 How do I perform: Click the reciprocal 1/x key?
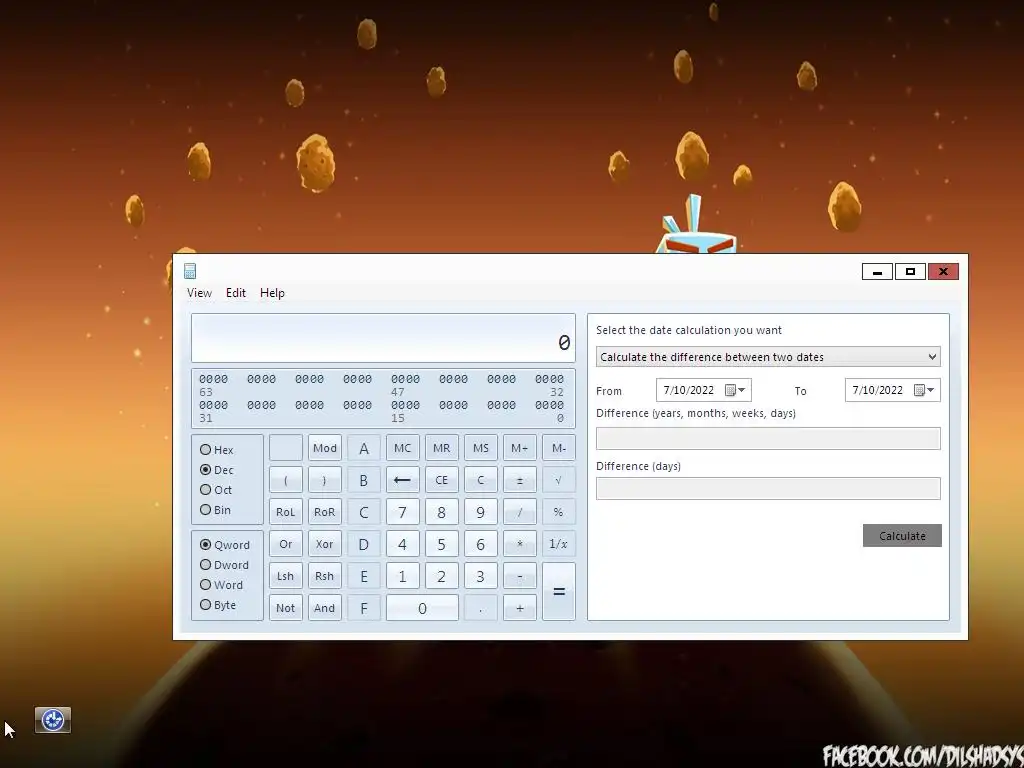point(558,544)
